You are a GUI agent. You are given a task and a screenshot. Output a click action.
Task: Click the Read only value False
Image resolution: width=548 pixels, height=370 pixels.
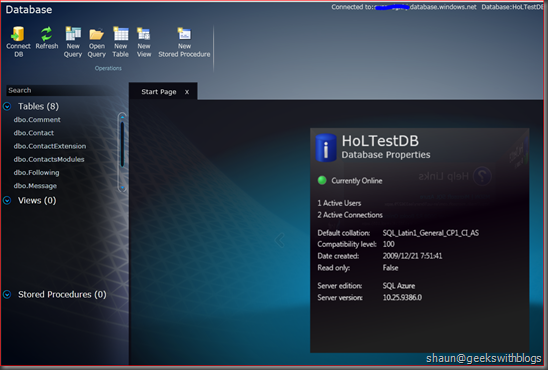[390, 268]
